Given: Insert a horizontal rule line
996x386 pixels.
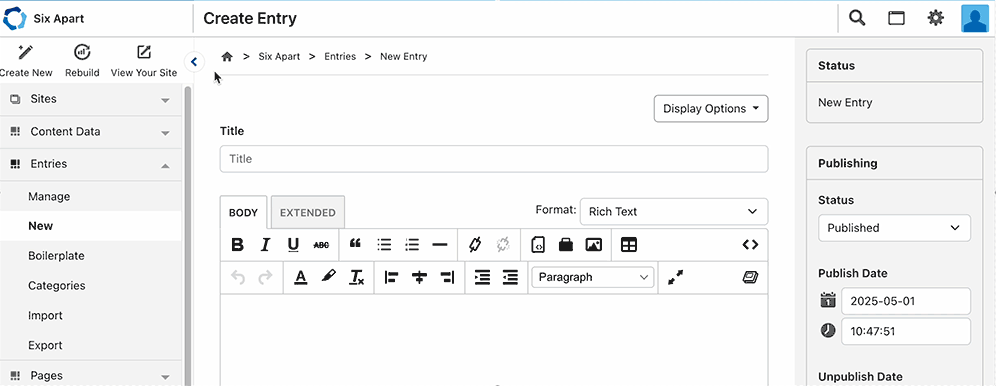Looking at the screenshot, I should (440, 244).
